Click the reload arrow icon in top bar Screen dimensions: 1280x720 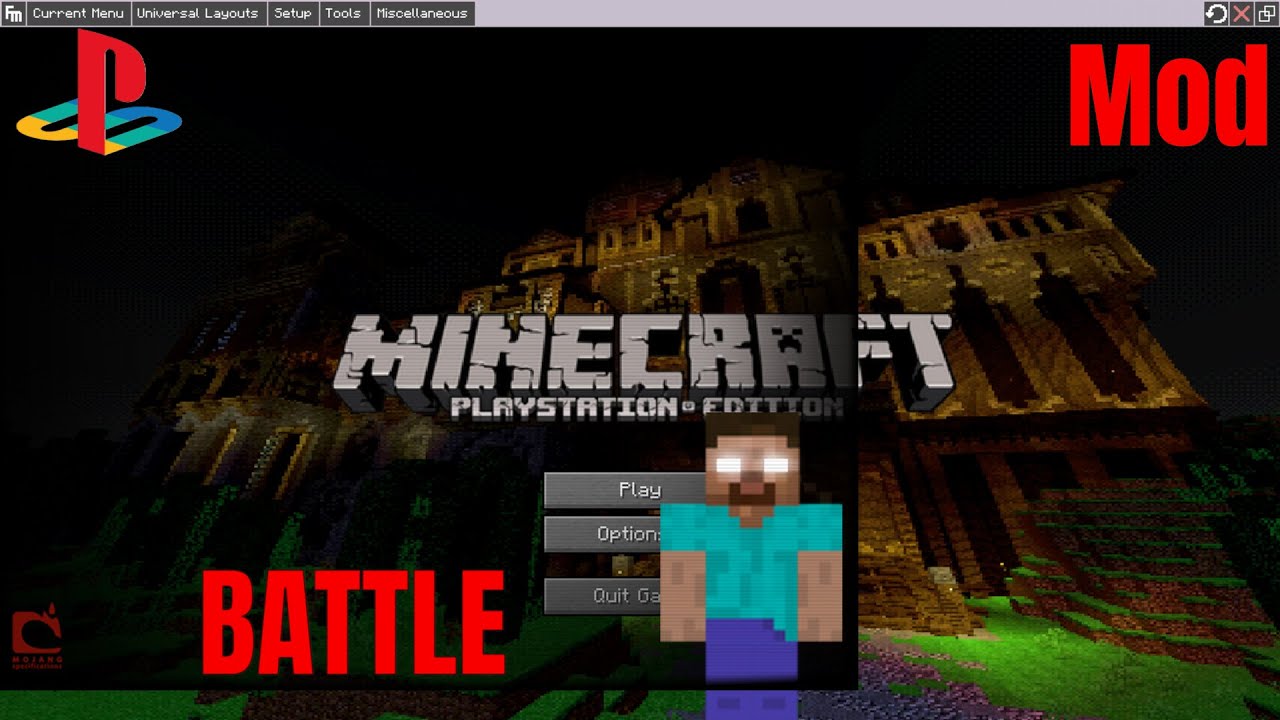pos(1216,13)
